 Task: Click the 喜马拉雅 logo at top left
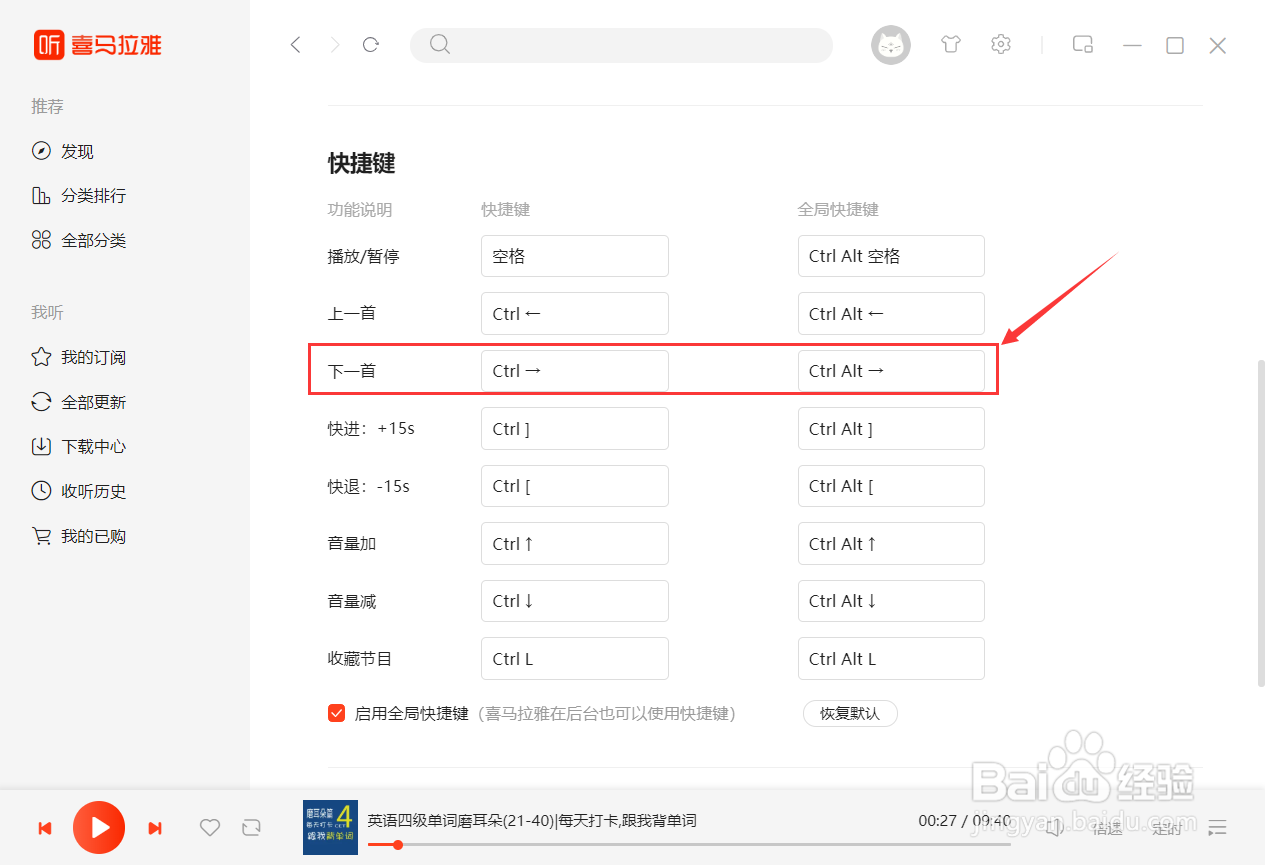tap(97, 45)
